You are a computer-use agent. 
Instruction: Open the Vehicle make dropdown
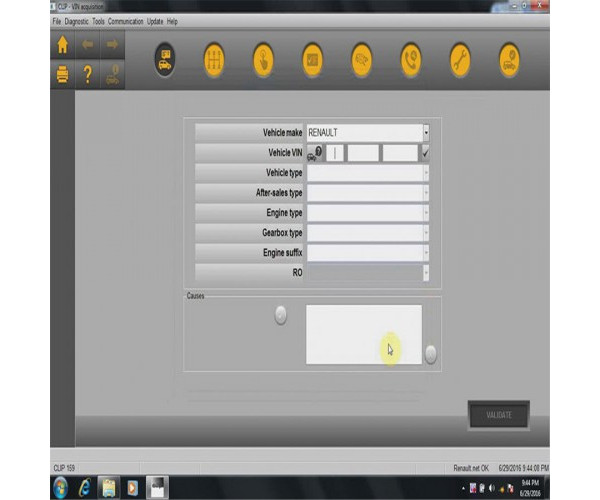426,133
